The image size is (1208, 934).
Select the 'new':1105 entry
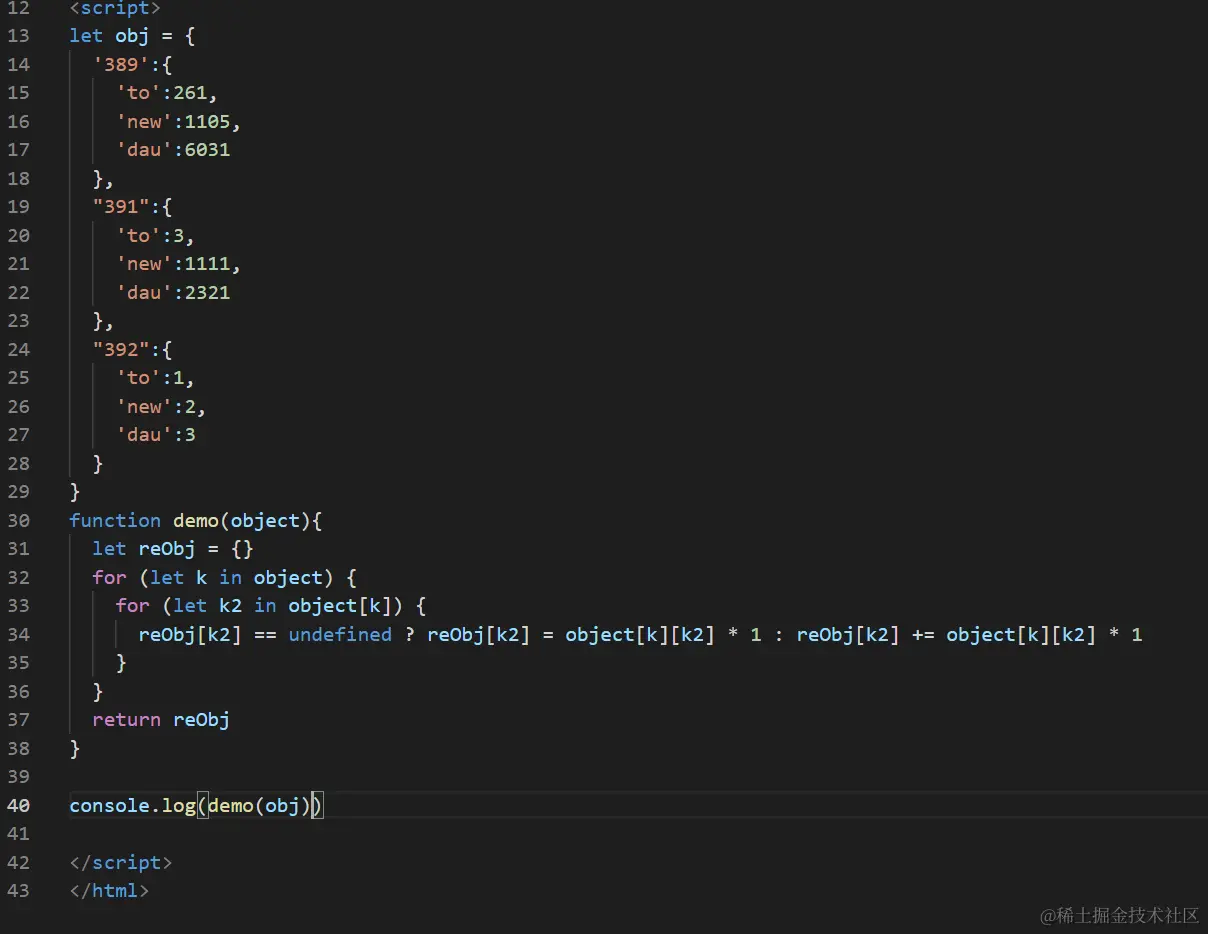(178, 121)
